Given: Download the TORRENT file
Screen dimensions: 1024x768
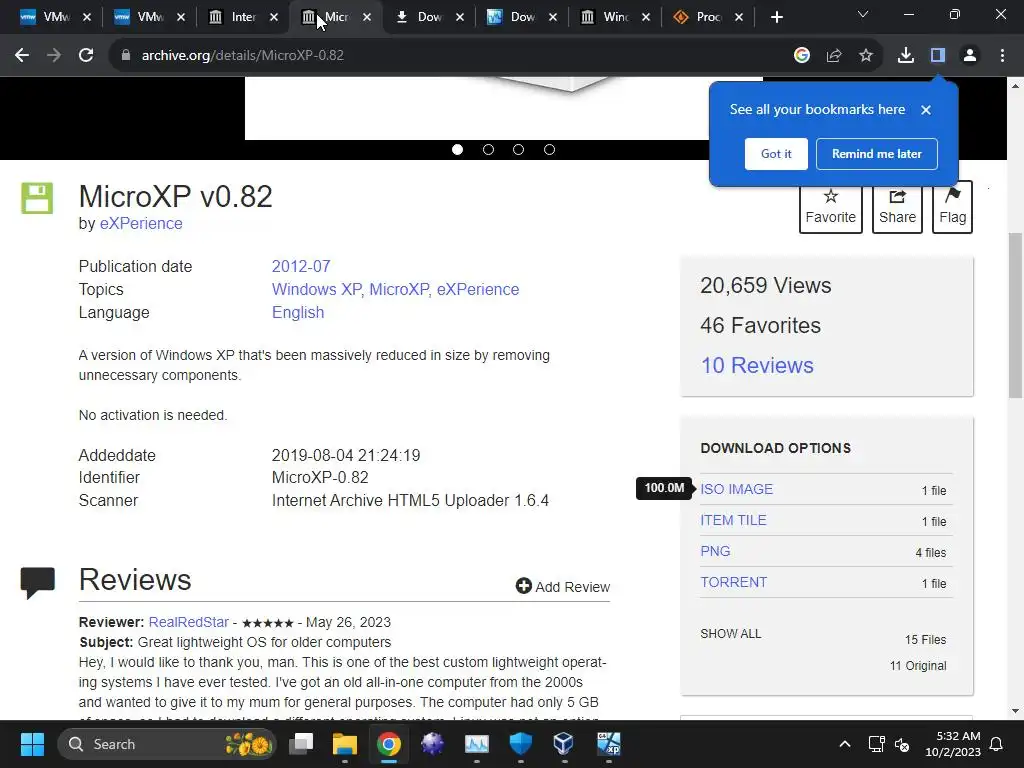Looking at the screenshot, I should click(733, 583).
